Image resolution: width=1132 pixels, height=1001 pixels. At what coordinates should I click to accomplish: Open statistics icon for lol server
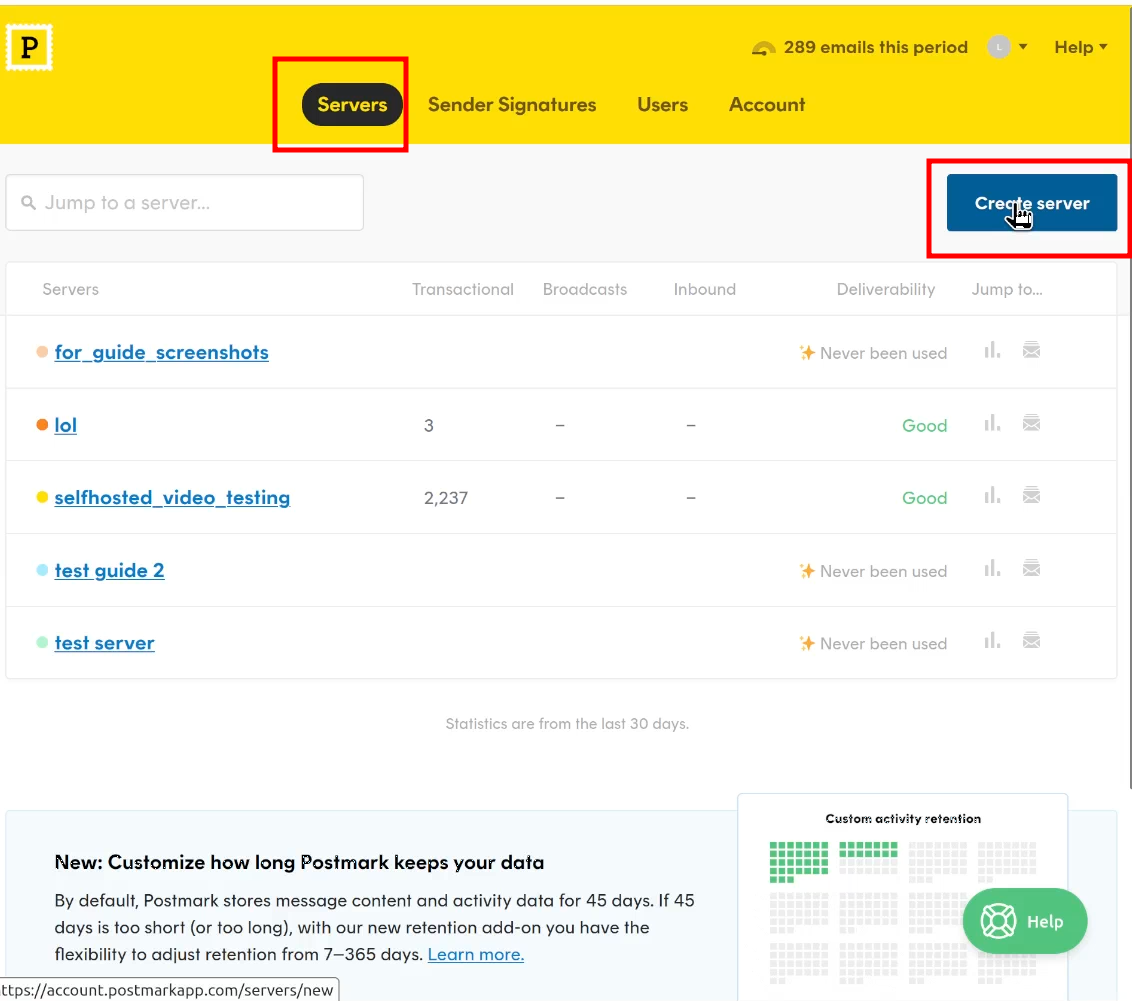tap(992, 424)
